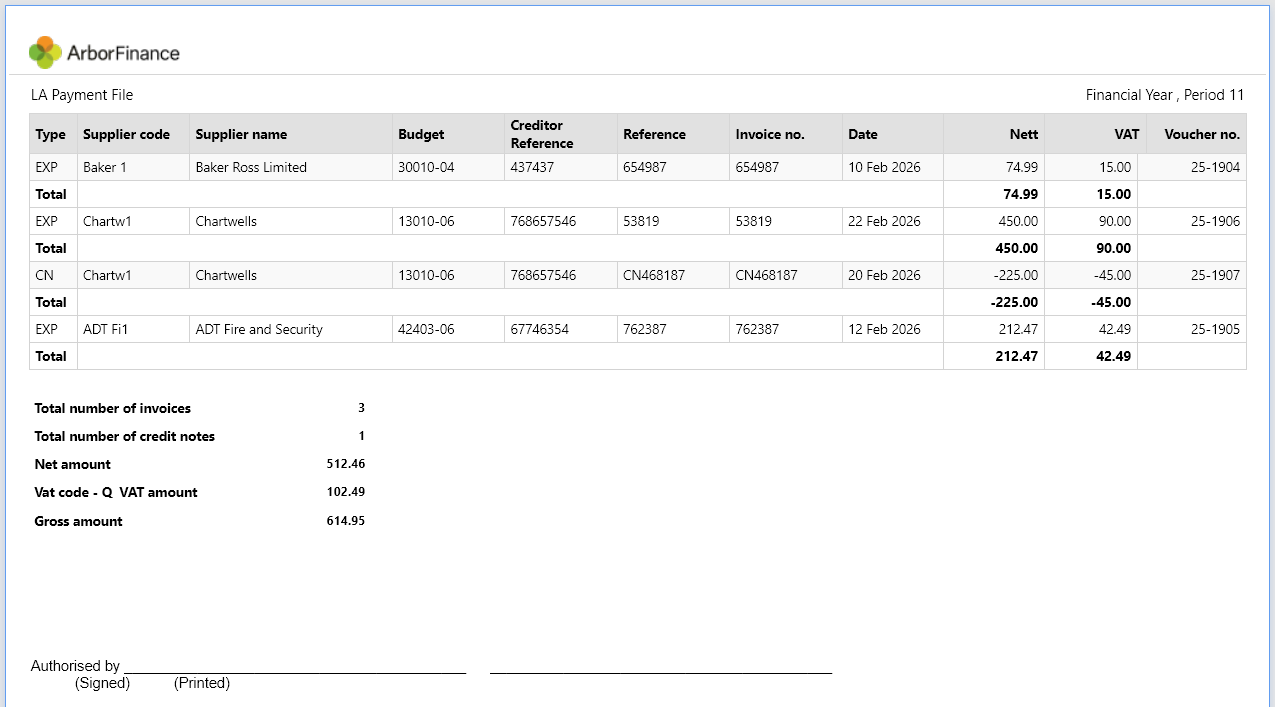Click the '(Signed)' label

(x=103, y=683)
